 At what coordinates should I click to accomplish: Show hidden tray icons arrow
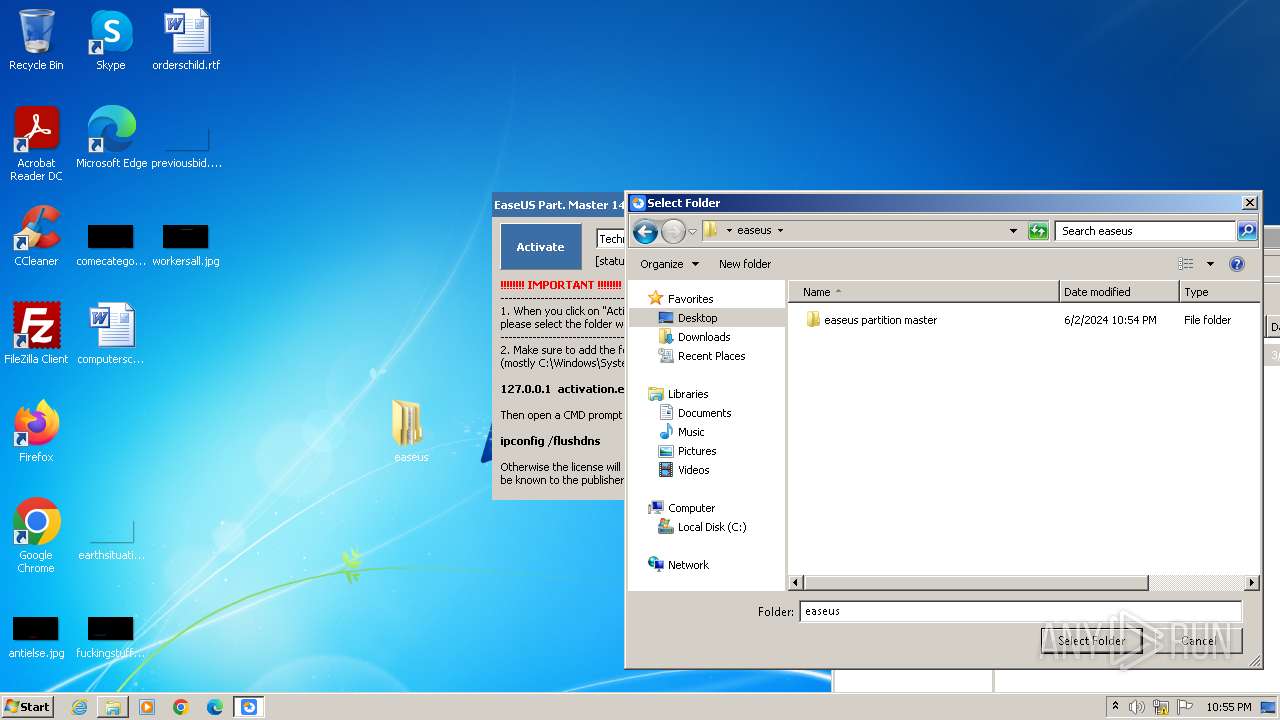coord(1115,707)
